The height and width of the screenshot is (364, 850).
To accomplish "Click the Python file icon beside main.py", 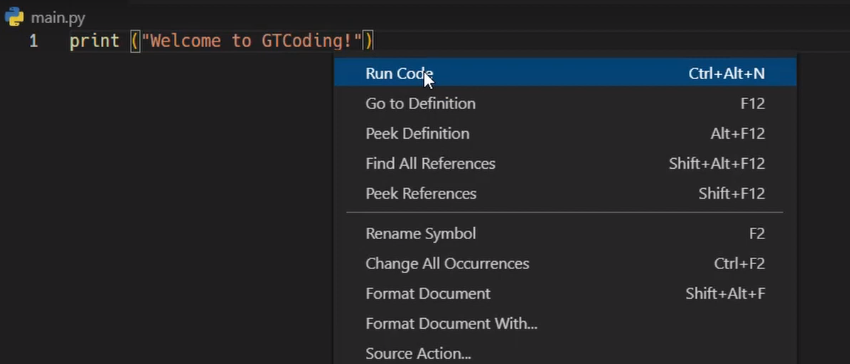I will [x=14, y=17].
